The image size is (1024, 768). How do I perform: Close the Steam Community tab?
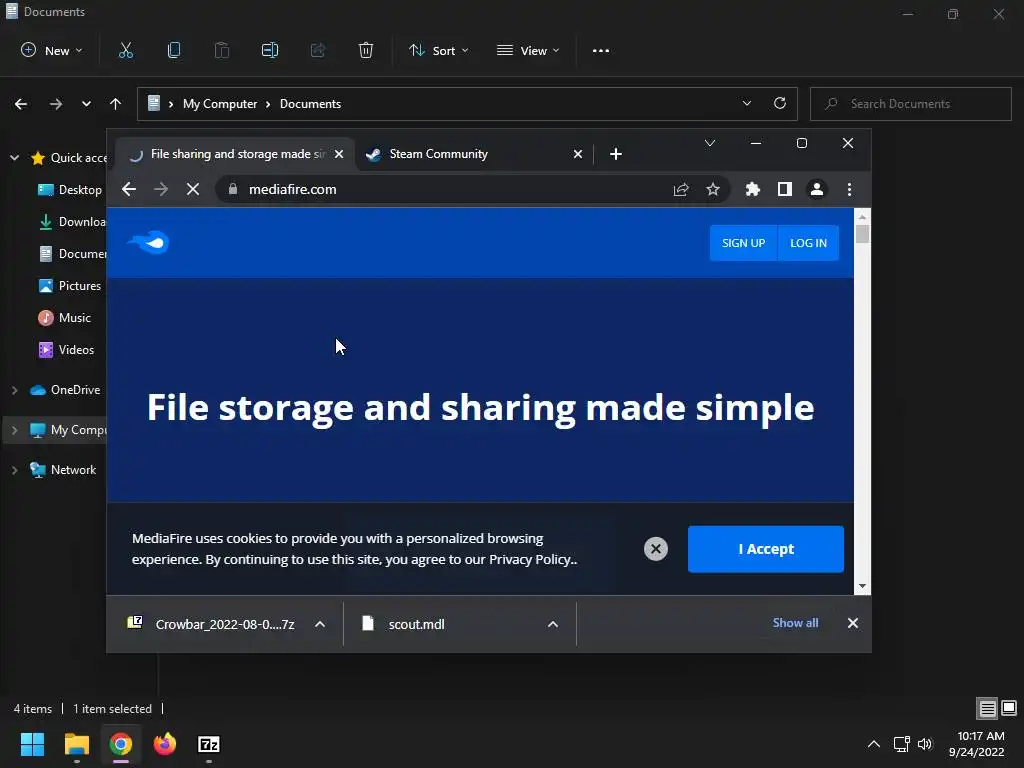pos(577,154)
